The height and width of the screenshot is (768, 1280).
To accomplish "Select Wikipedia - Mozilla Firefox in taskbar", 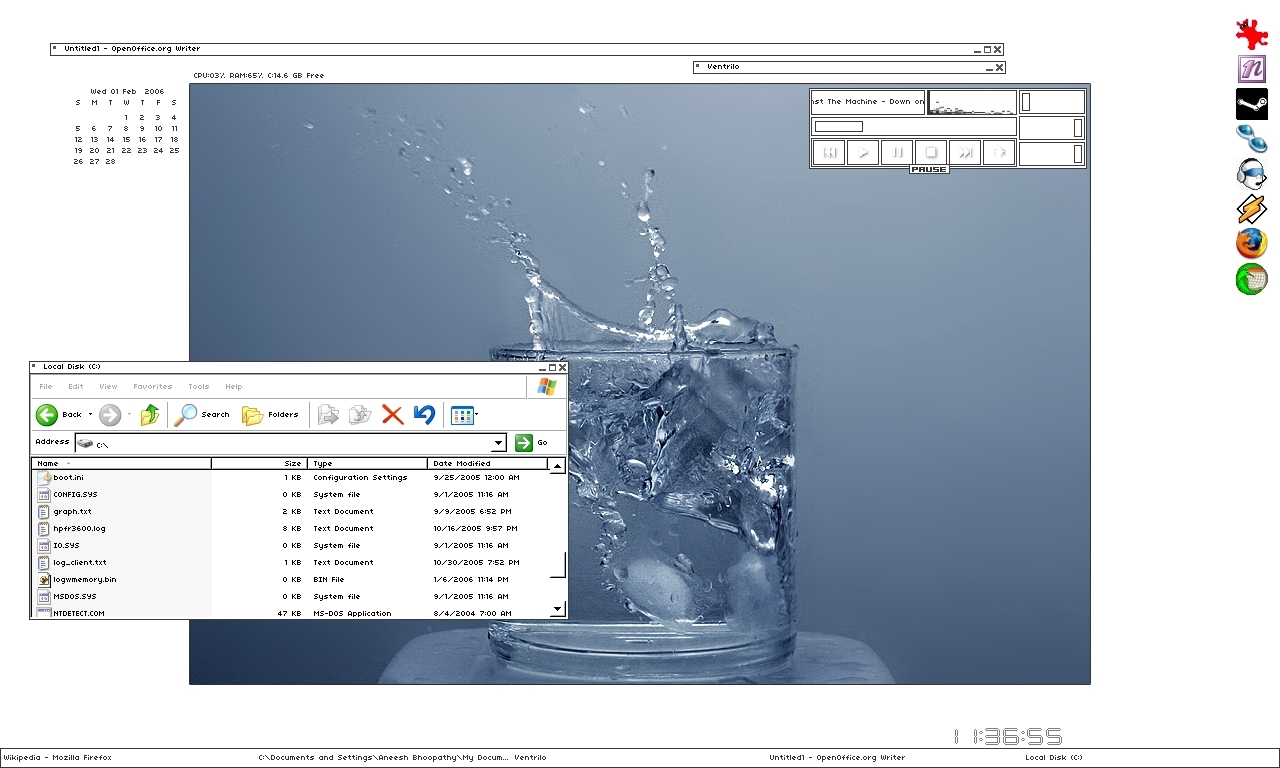I will [x=58, y=758].
